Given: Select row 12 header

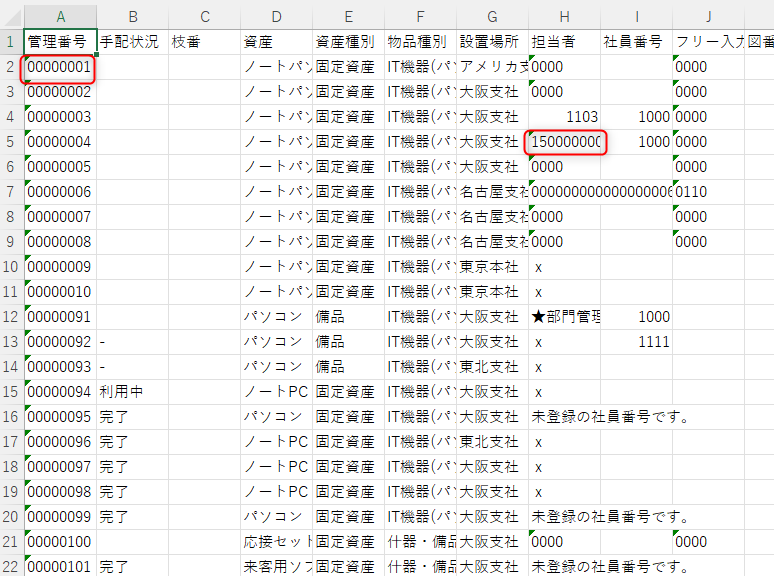Looking at the screenshot, I should 11,317.
